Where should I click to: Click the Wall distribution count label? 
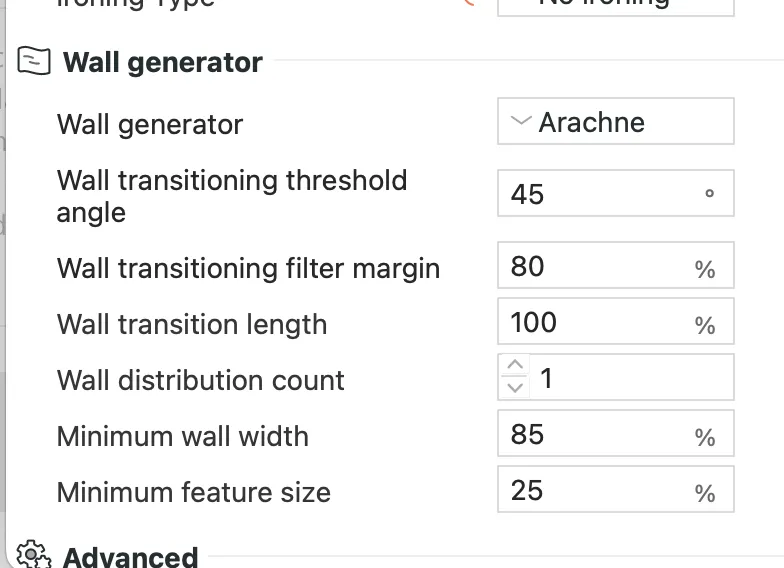[200, 380]
